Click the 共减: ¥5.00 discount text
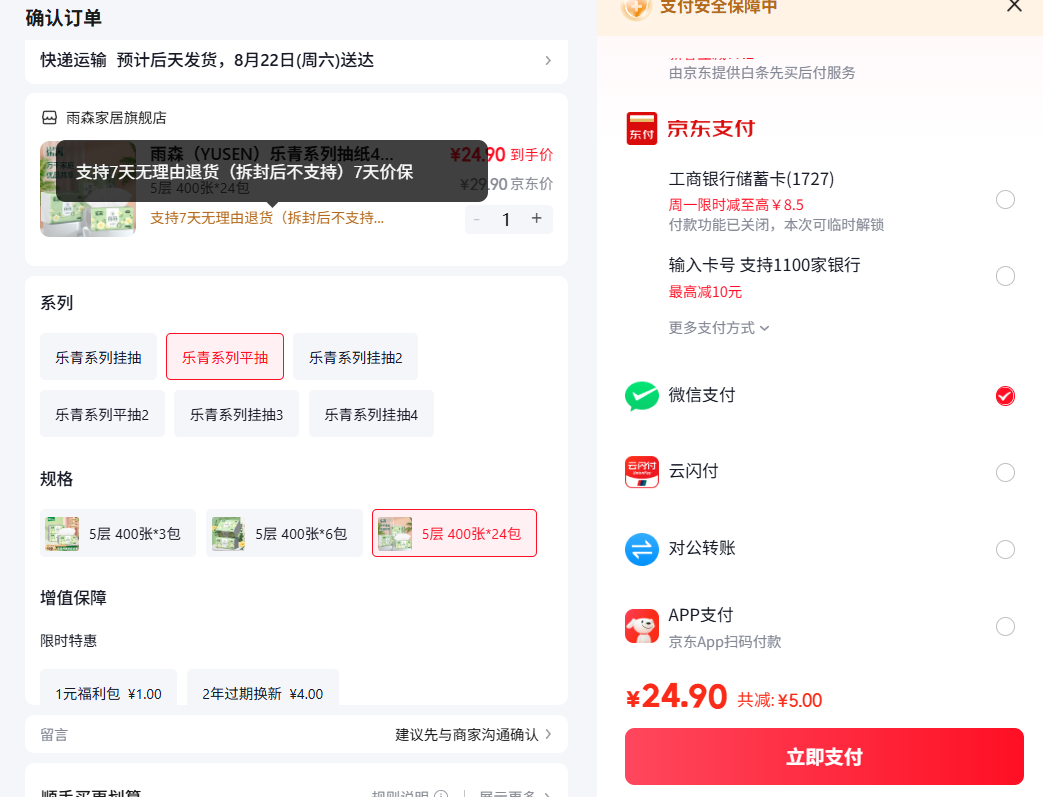This screenshot has height=797, width=1043. coord(780,700)
